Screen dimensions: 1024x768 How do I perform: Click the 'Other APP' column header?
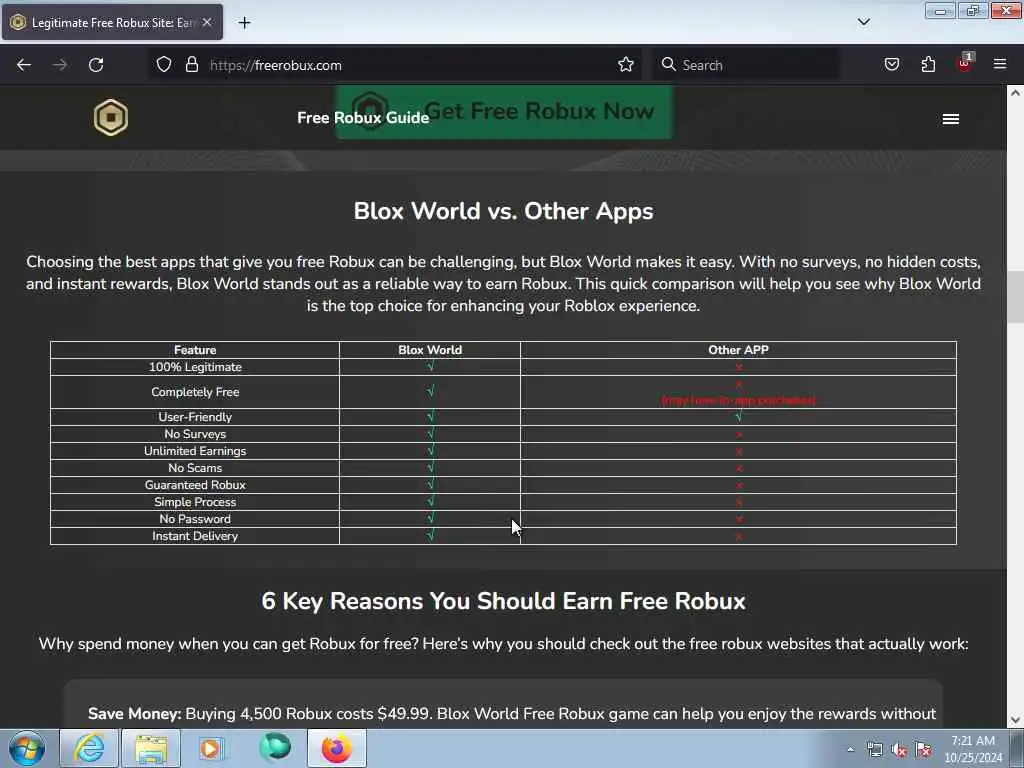click(738, 350)
